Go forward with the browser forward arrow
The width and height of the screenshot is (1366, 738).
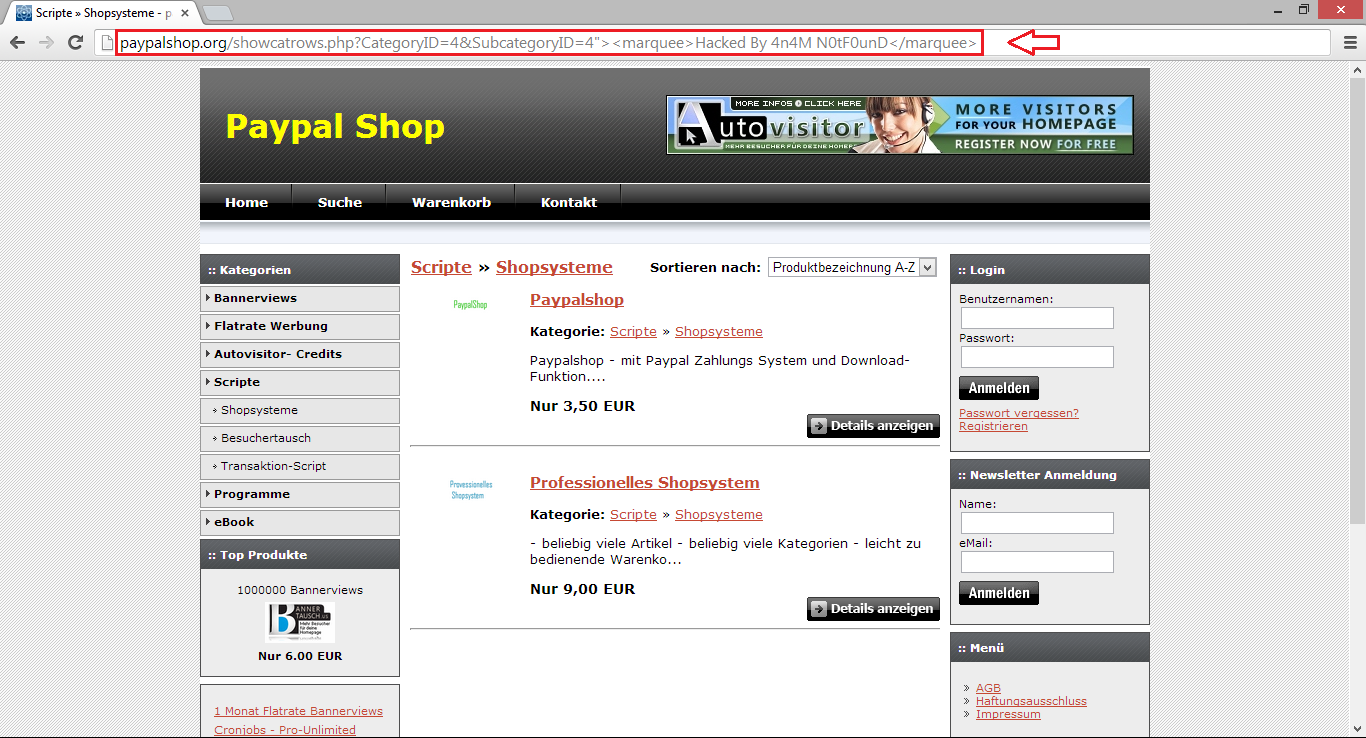tap(46, 42)
